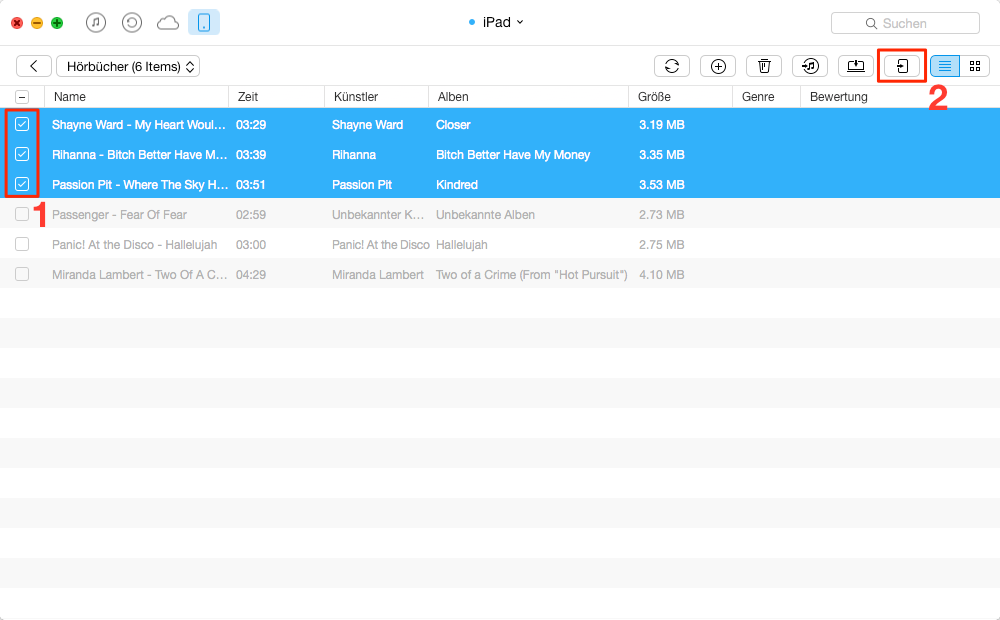Check the Panic! At the Disco checkbox
1000x620 pixels.
22,244
